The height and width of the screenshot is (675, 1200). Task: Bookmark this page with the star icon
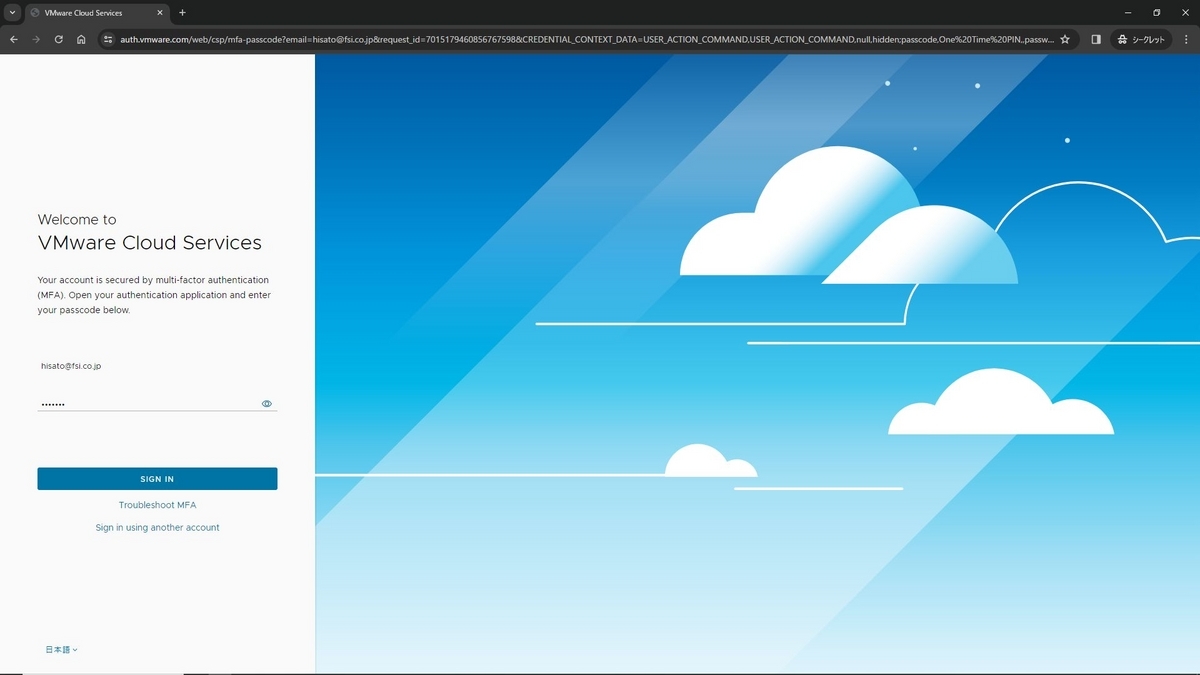(1065, 39)
